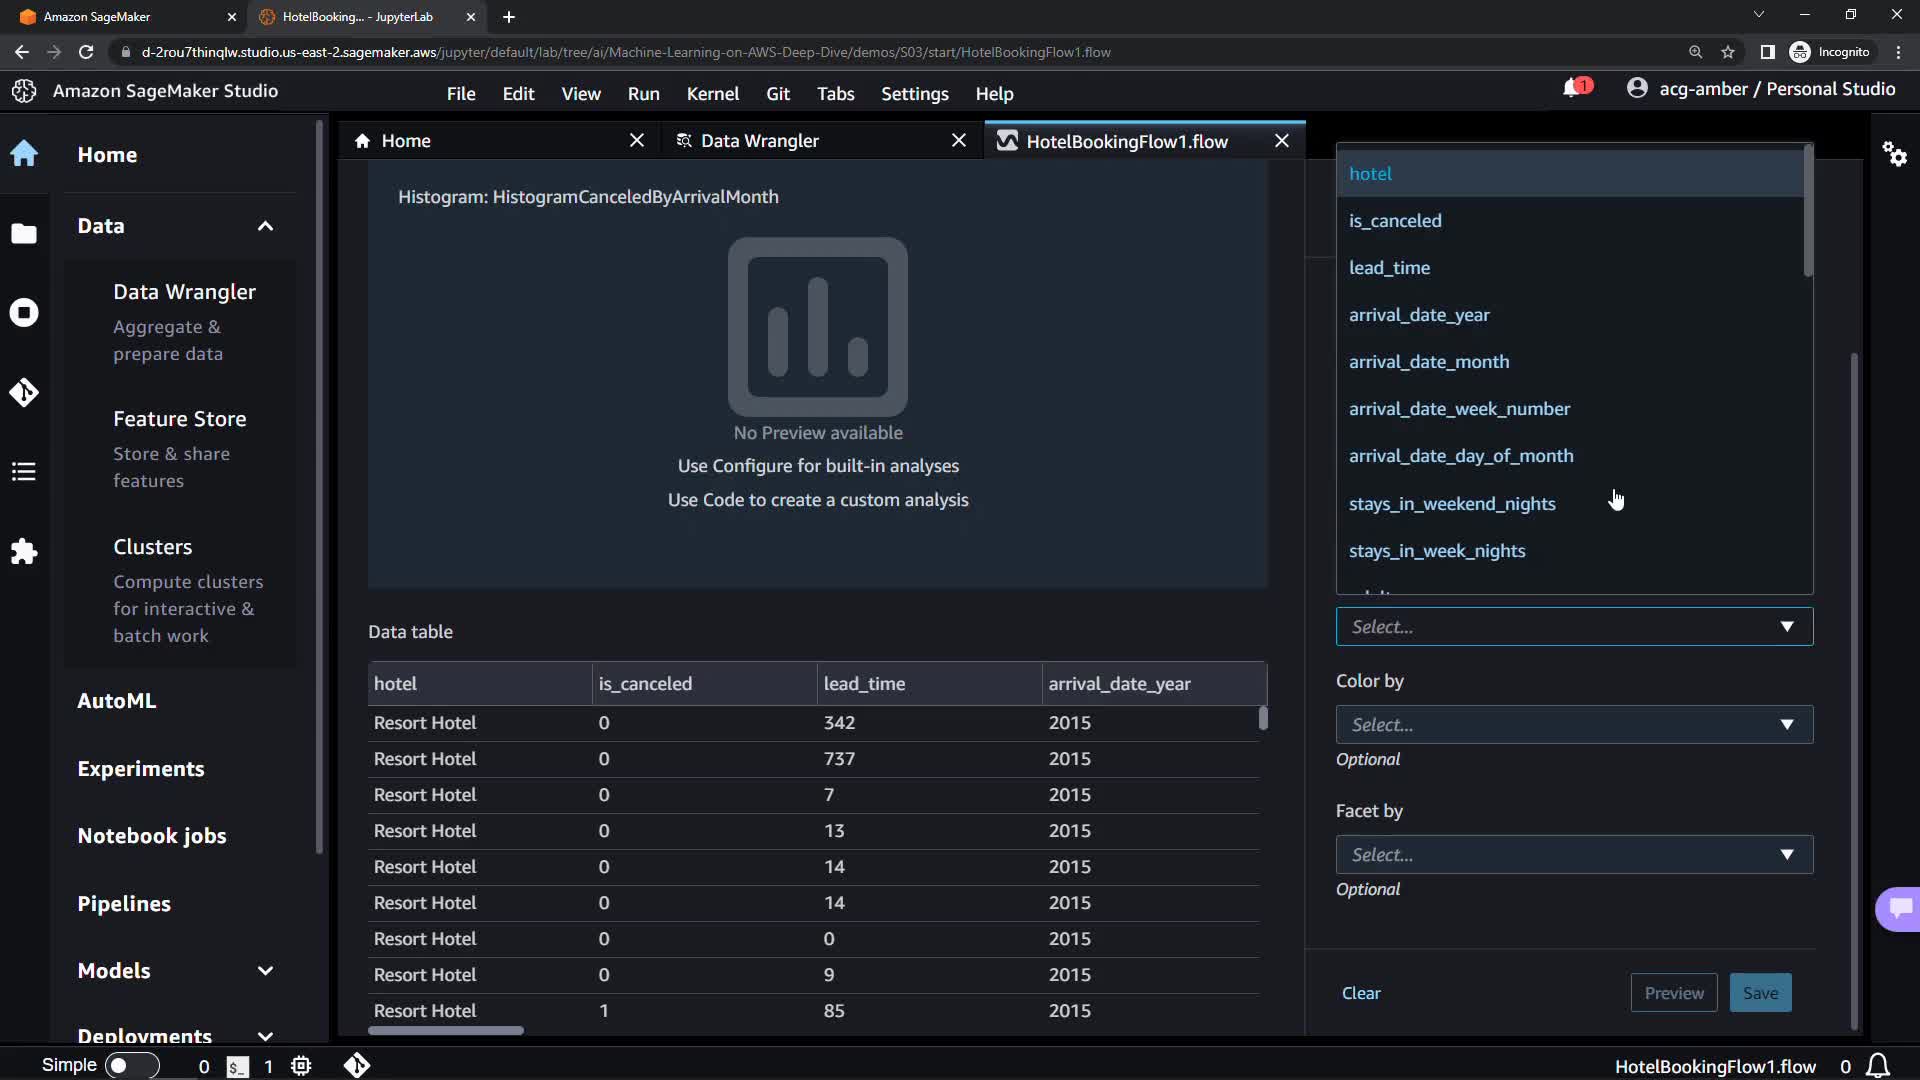Image resolution: width=1920 pixels, height=1080 pixels.
Task: Expand the Models section chevron
Action: (265, 971)
